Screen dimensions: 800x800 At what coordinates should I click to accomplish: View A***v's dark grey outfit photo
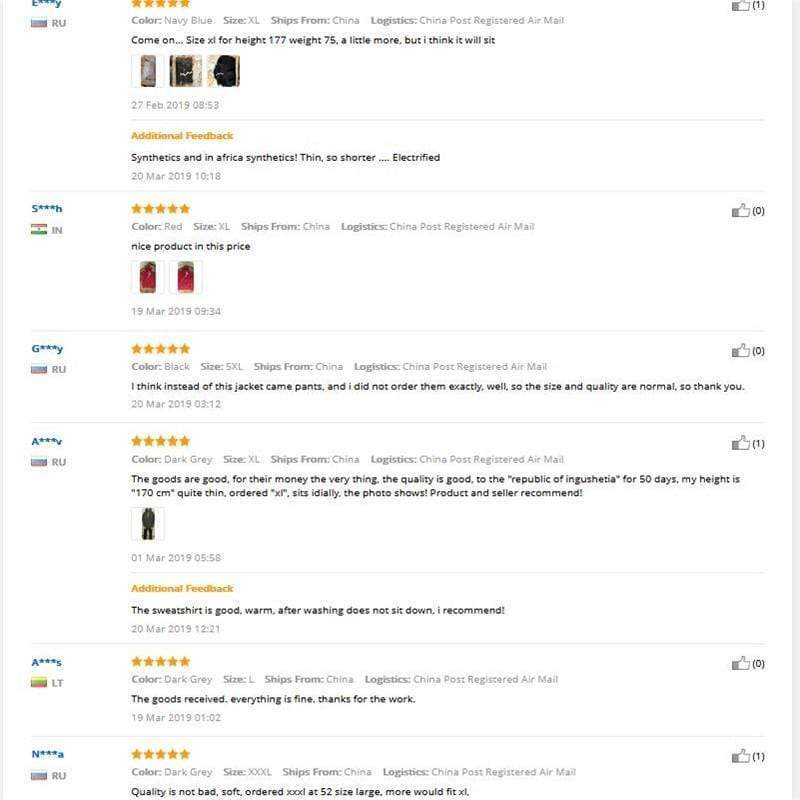click(148, 524)
